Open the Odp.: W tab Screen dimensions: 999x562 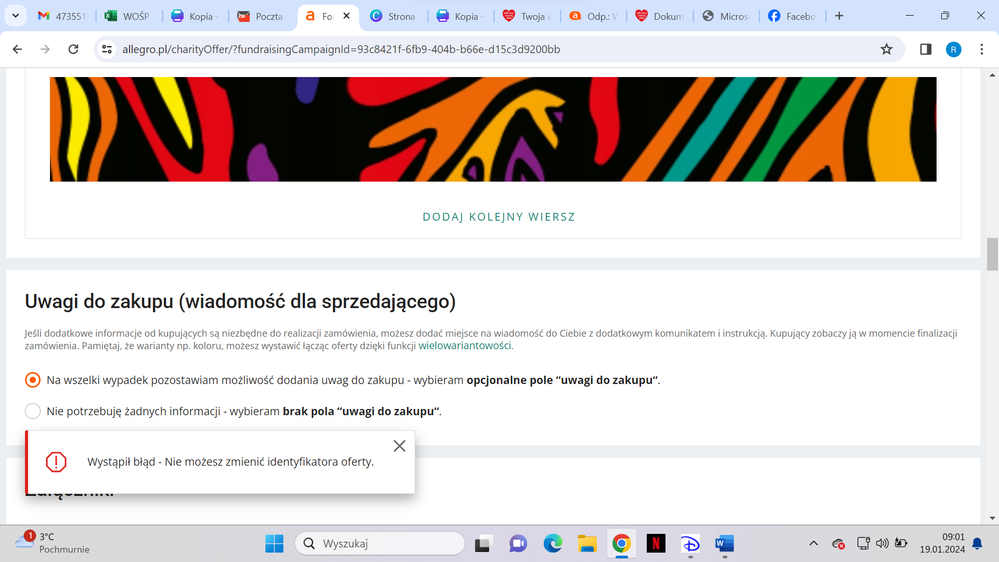tap(593, 16)
